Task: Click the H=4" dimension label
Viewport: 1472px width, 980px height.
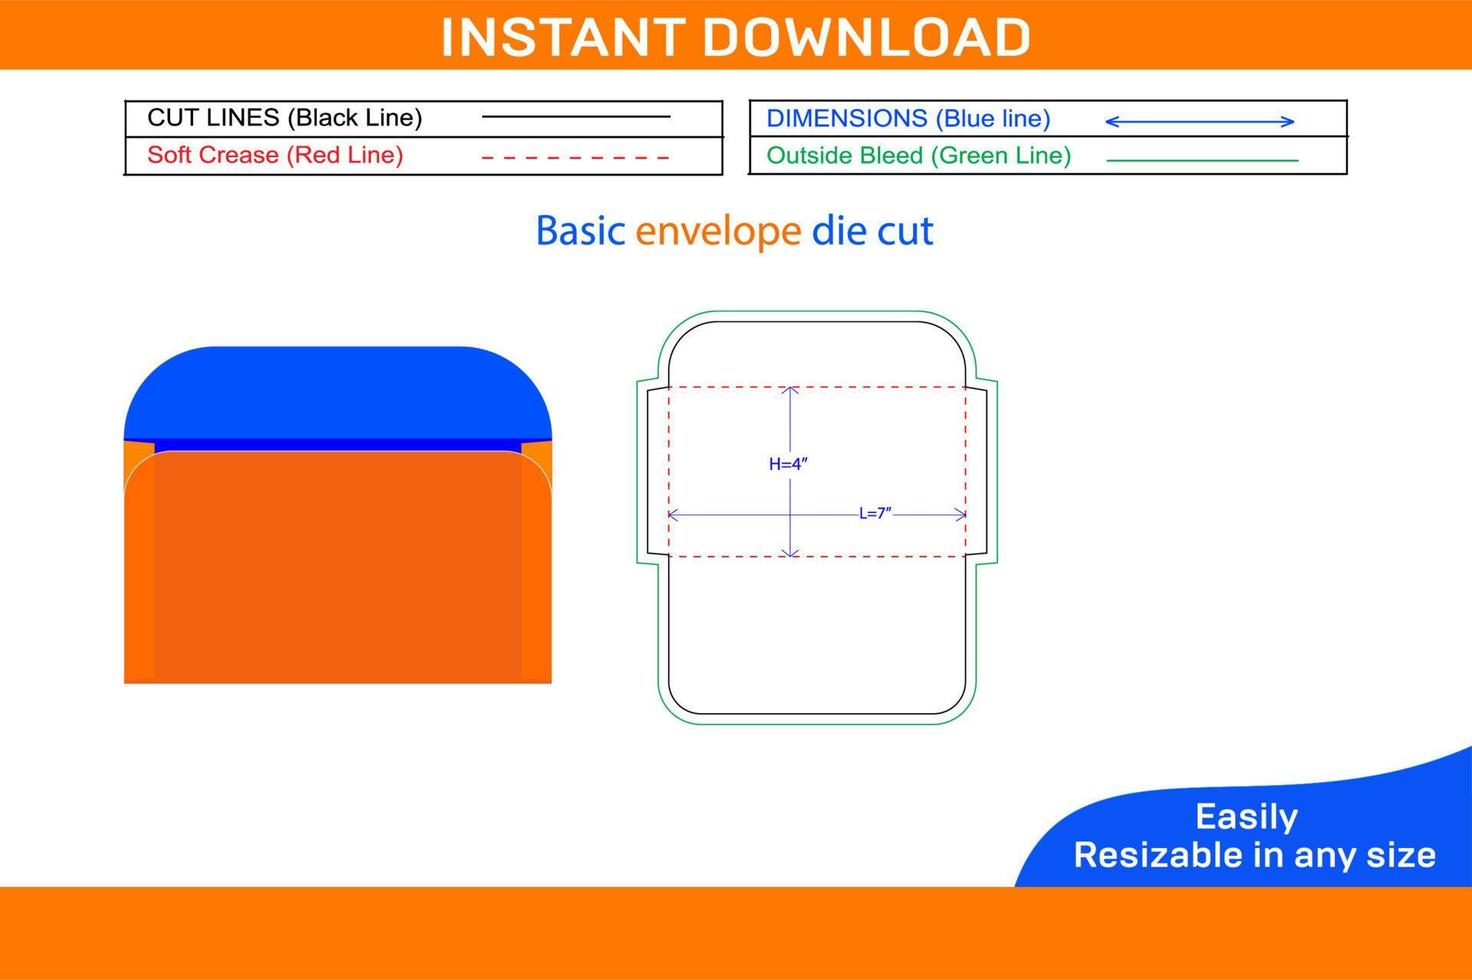Action: tap(788, 464)
